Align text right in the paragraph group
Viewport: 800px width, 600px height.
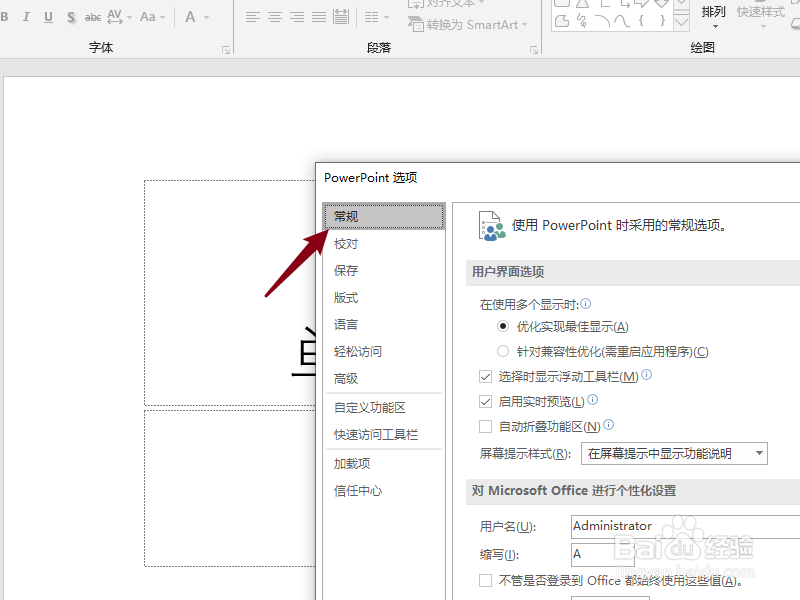(297, 17)
